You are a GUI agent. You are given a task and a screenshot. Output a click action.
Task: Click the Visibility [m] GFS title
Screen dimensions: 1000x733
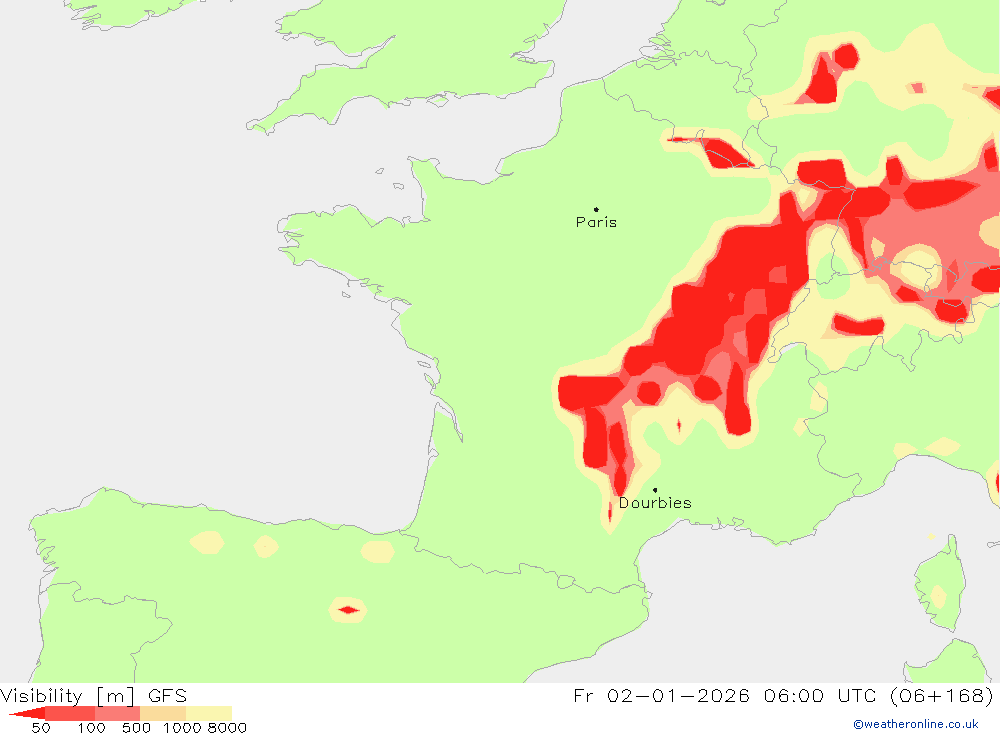[x=94, y=695]
